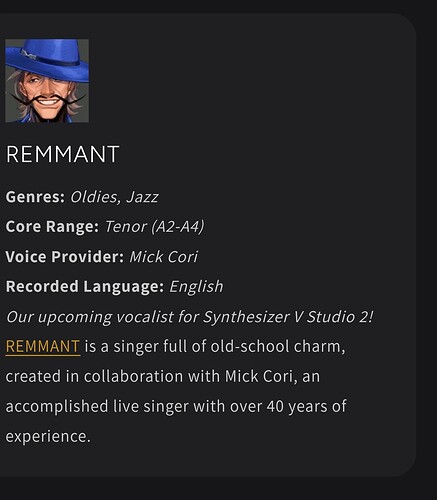Click the empty card area beside the avatar
The height and width of the screenshot is (500, 437).
(250, 81)
